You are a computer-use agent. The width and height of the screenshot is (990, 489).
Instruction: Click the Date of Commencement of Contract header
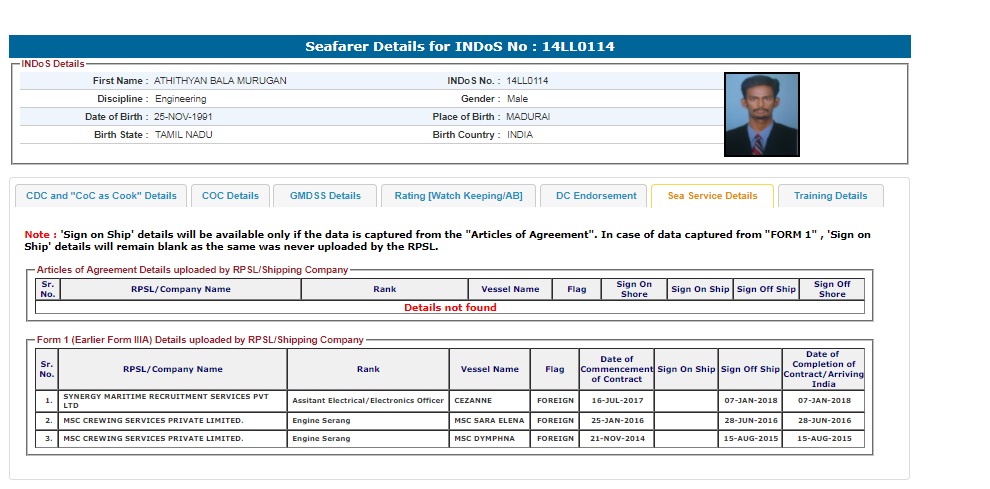tap(616, 369)
